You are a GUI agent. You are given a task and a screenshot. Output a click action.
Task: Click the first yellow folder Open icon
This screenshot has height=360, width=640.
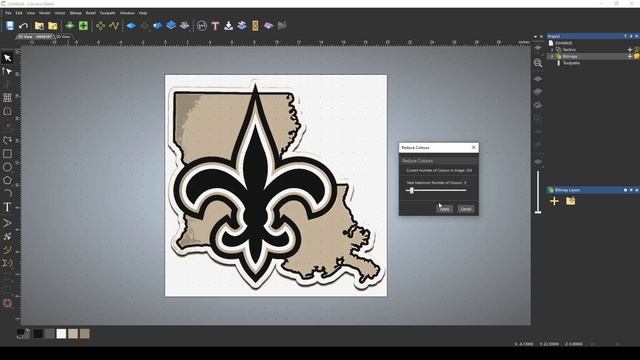coord(39,26)
